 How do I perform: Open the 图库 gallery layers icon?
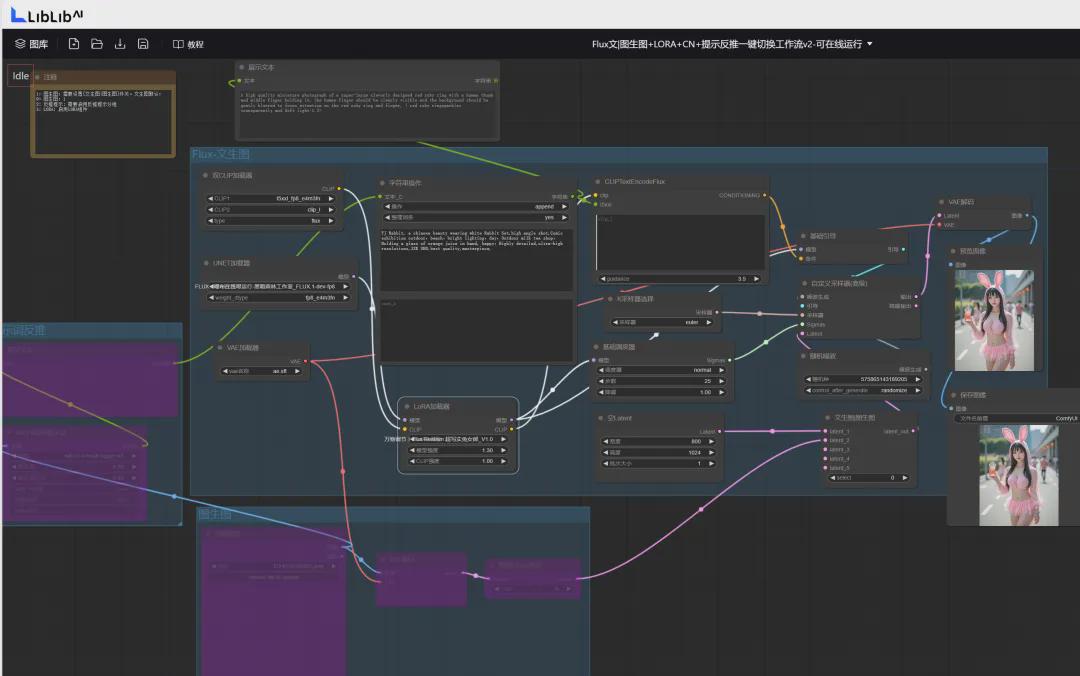pyautogui.click(x=20, y=44)
